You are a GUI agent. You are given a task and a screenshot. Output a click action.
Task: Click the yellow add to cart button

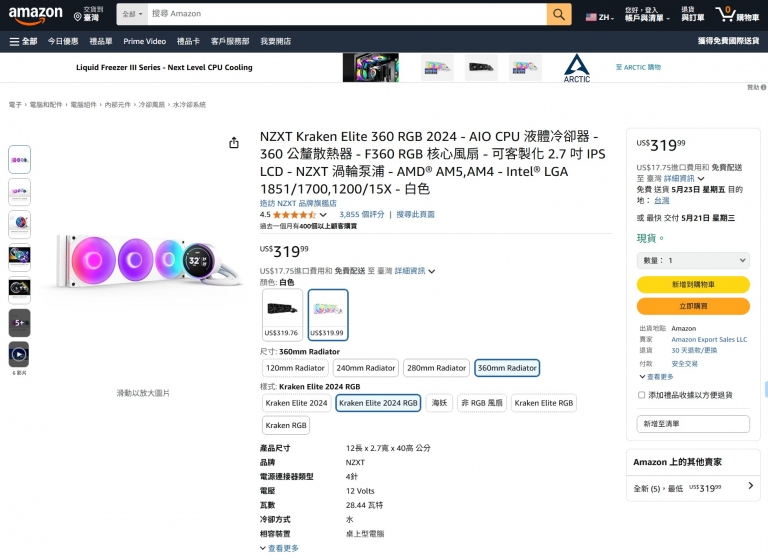(693, 284)
